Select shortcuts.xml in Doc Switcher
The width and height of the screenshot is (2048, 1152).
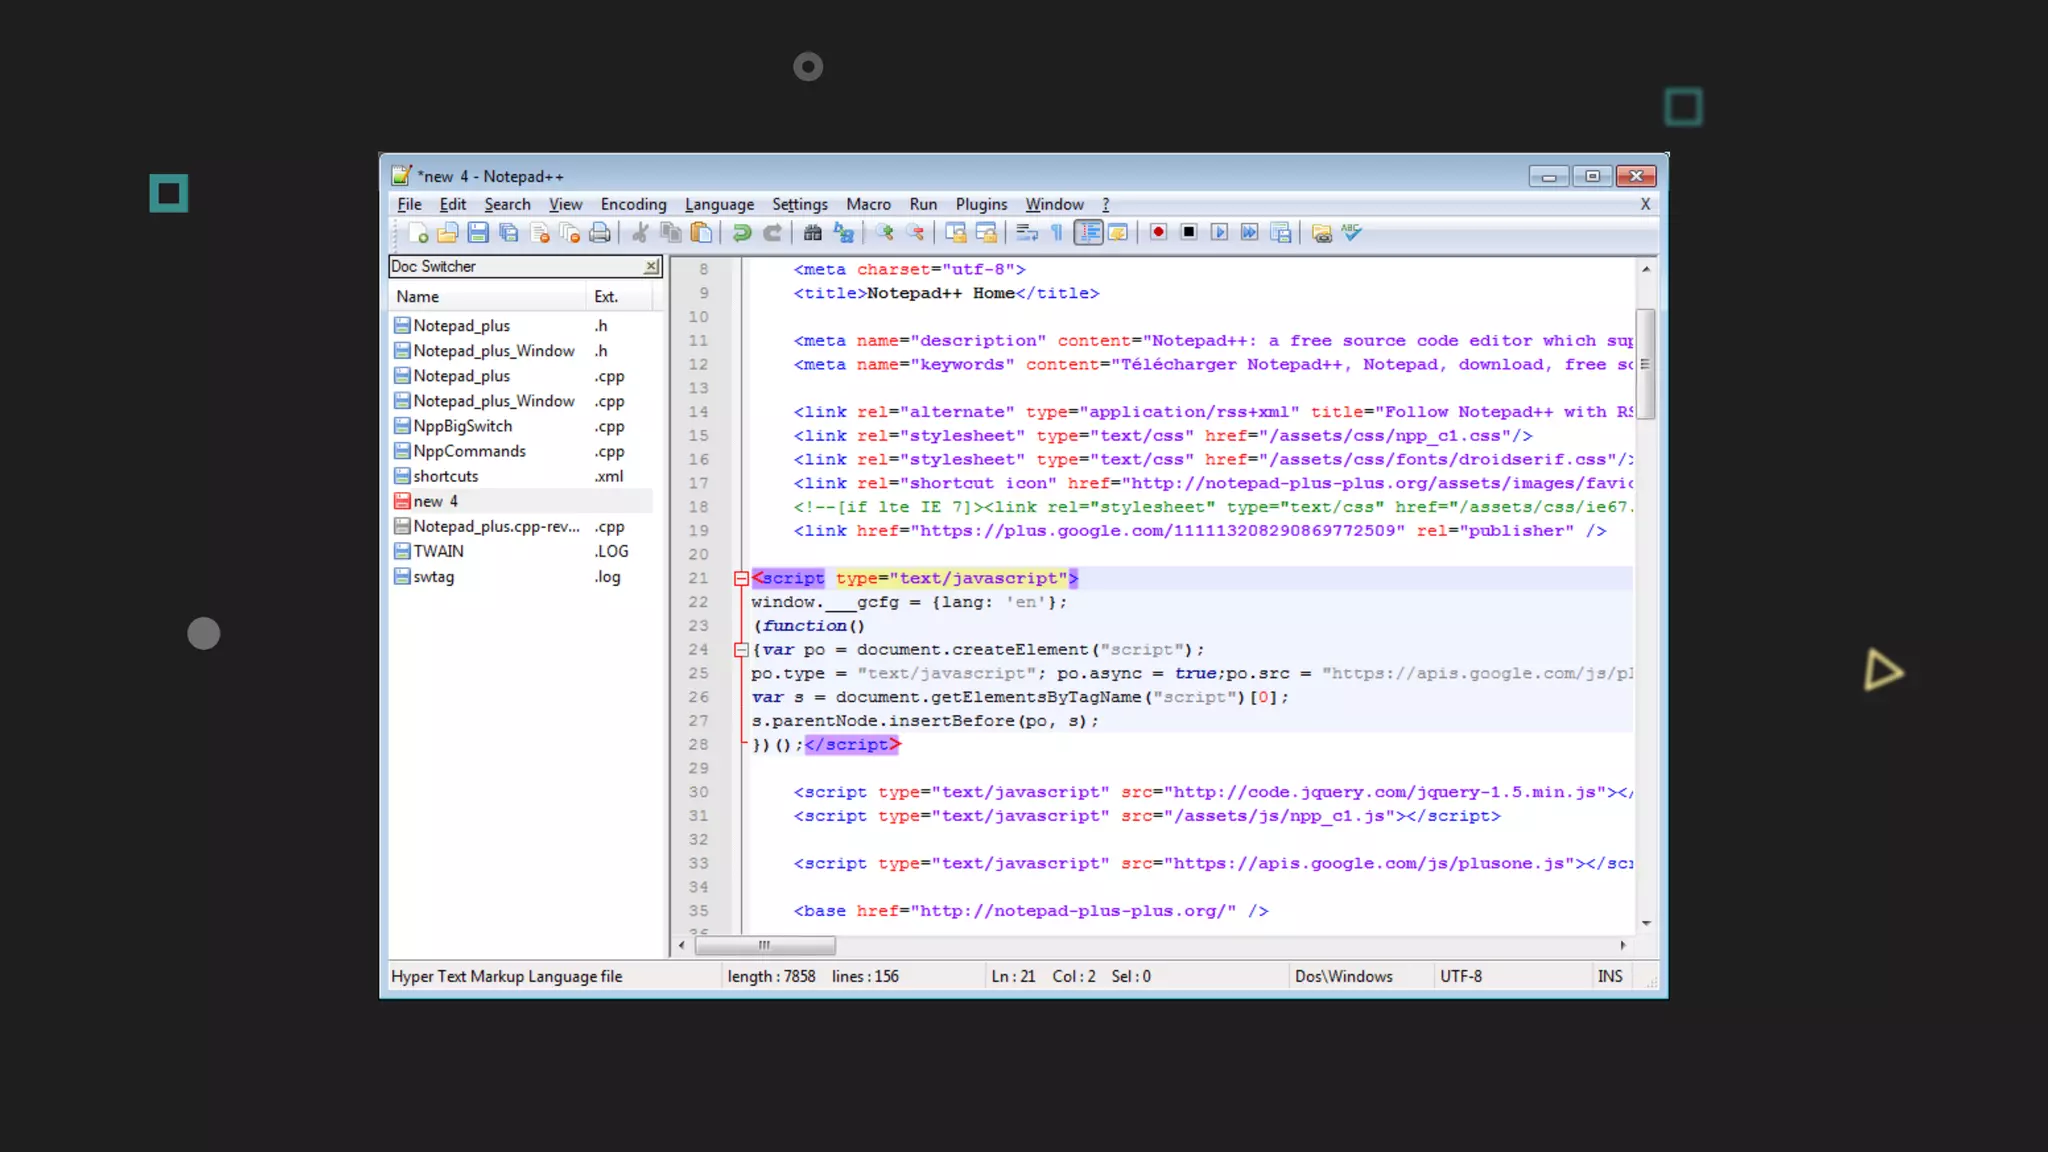(x=446, y=477)
